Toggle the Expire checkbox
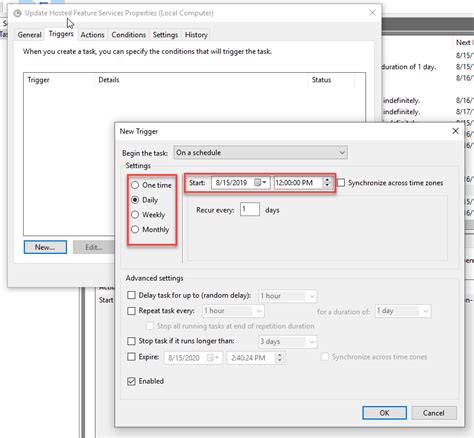Screen dimensions: 474x438 click(131, 357)
